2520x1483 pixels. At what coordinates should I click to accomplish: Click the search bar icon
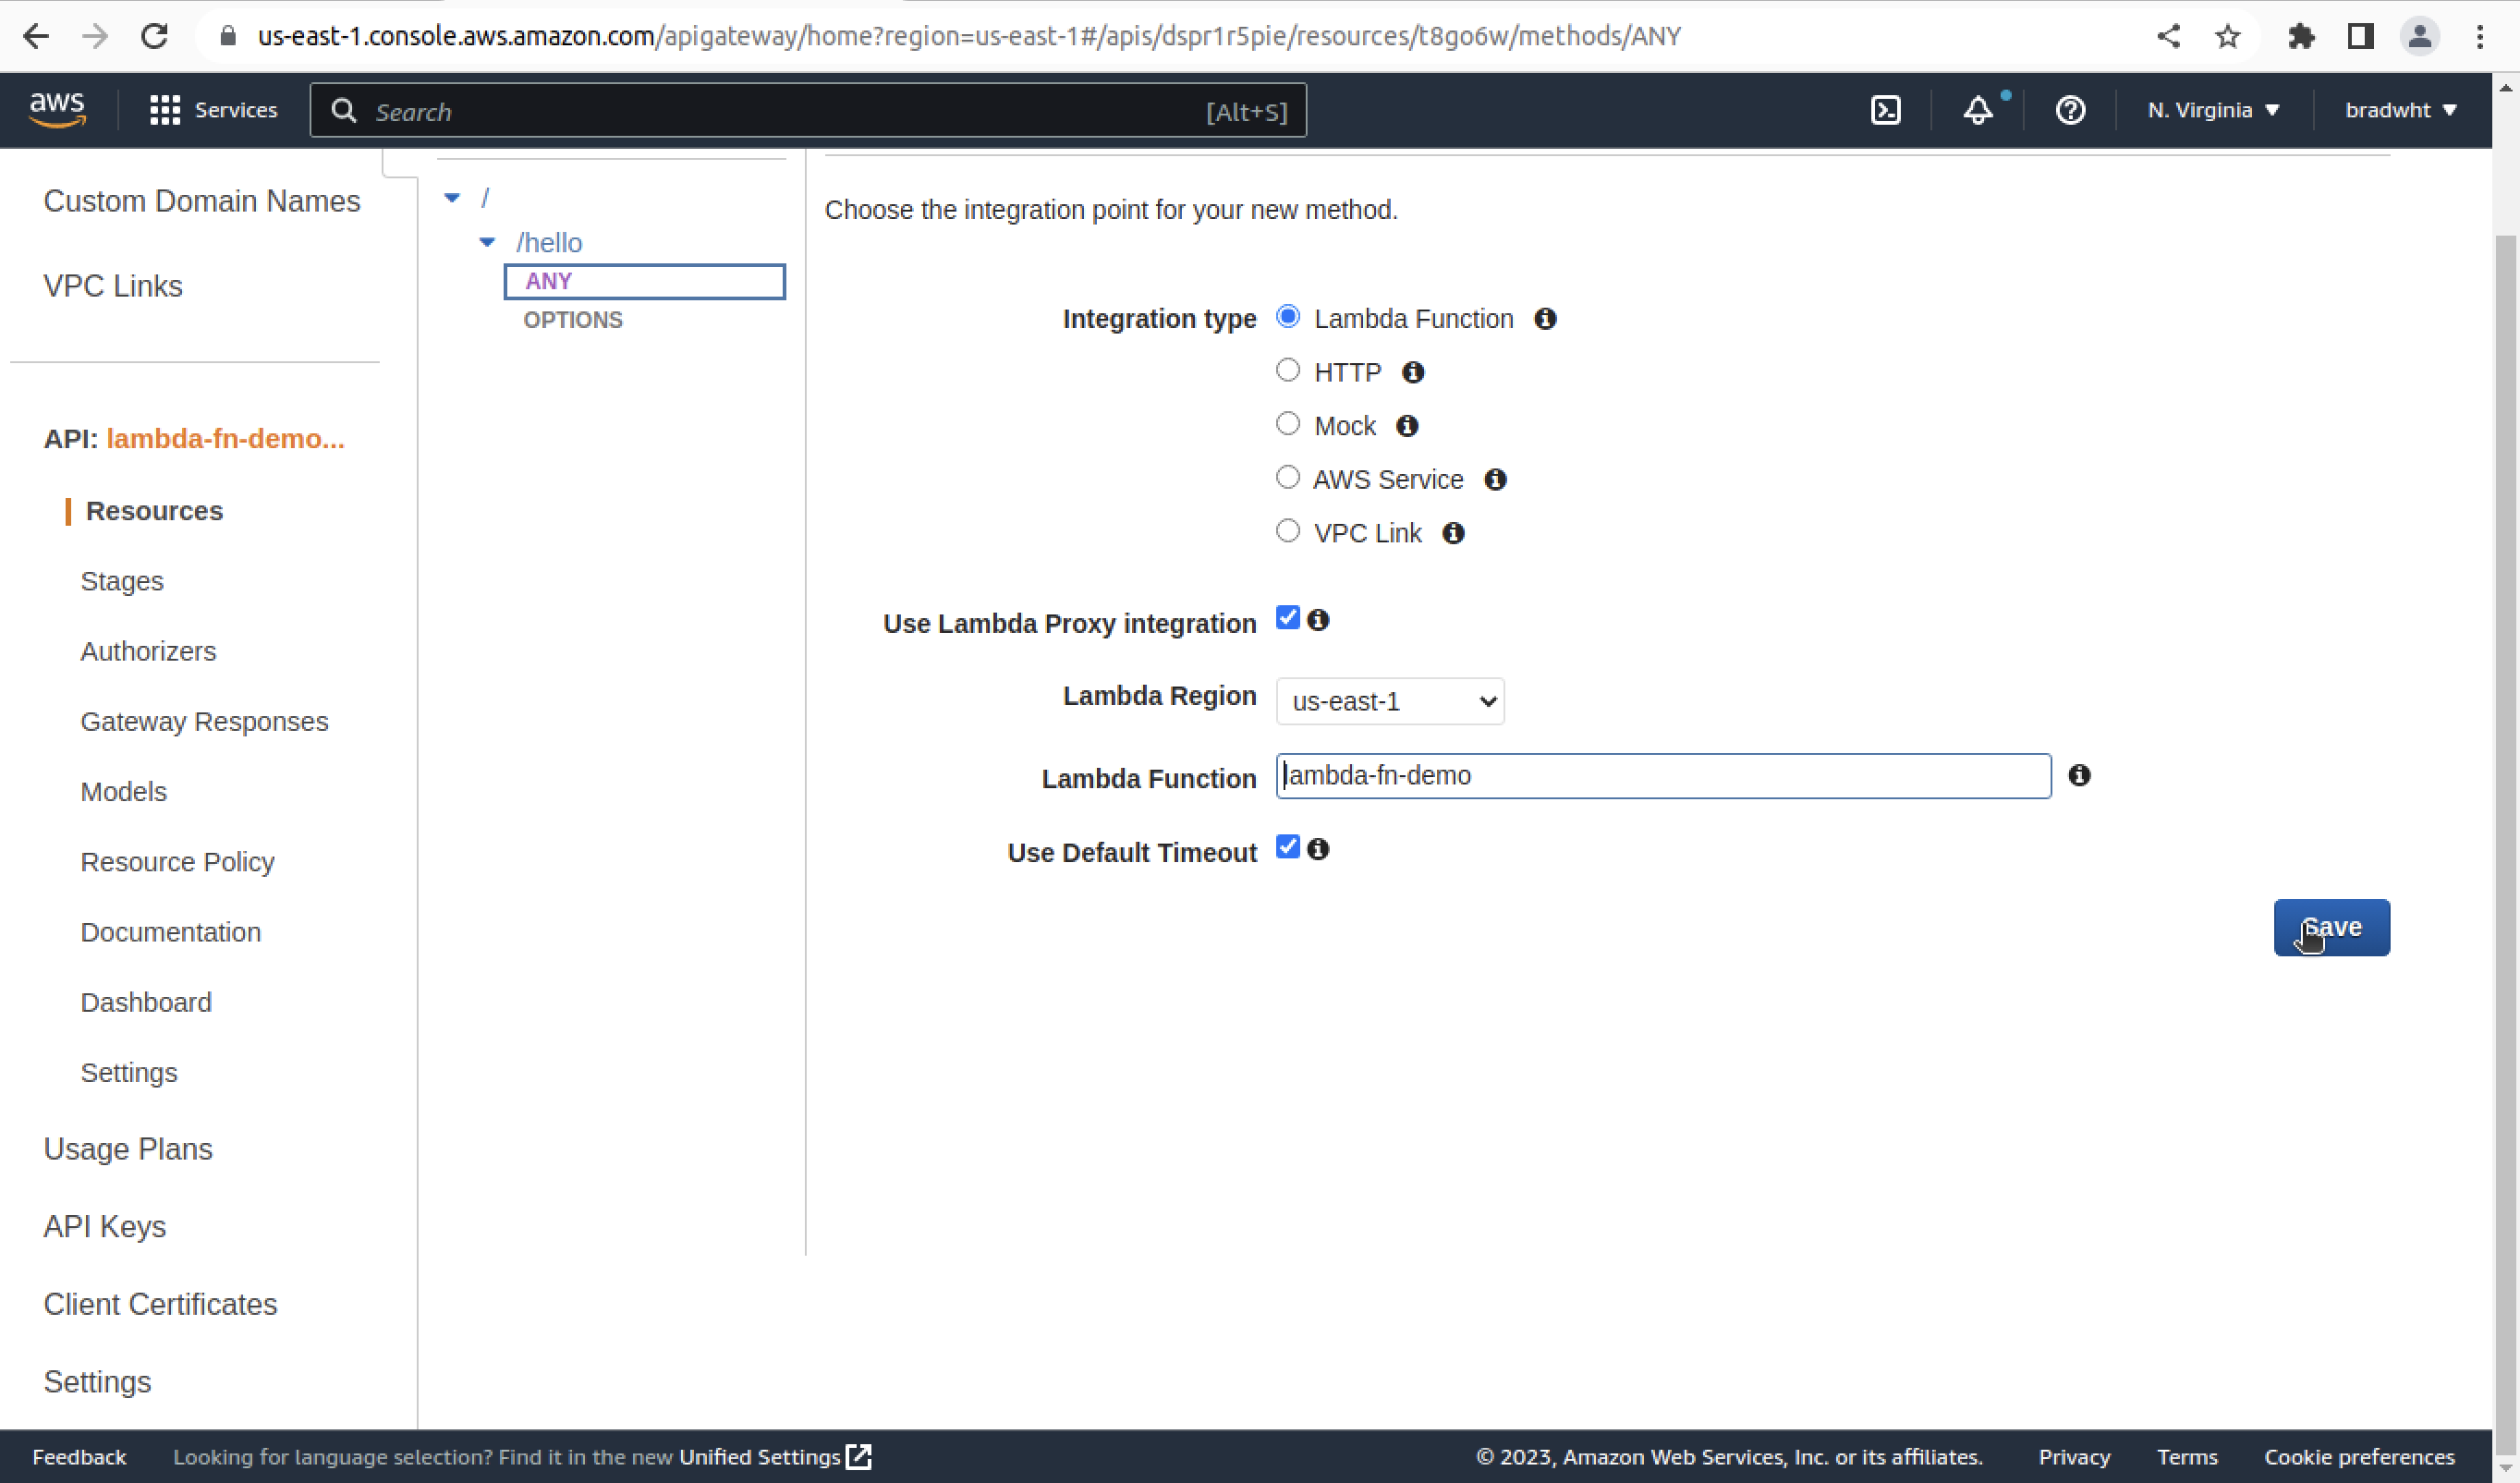(347, 111)
